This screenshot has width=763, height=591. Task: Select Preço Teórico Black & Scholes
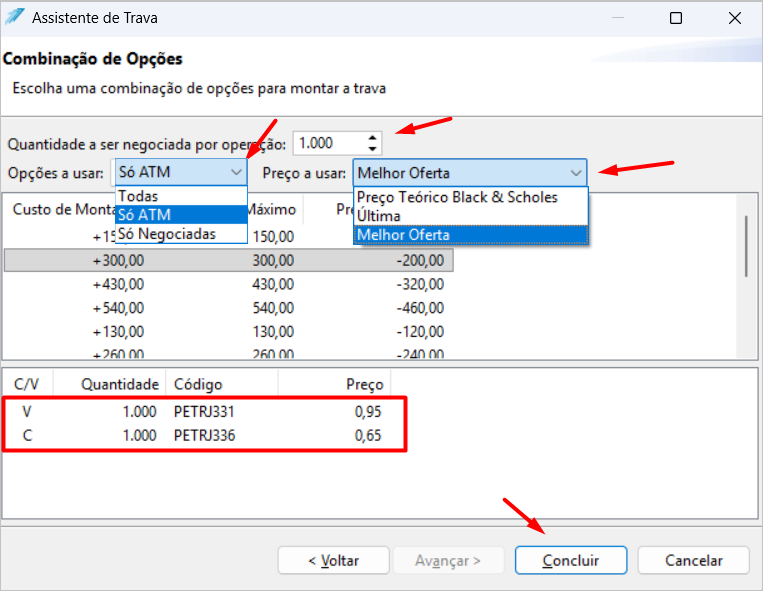point(471,197)
